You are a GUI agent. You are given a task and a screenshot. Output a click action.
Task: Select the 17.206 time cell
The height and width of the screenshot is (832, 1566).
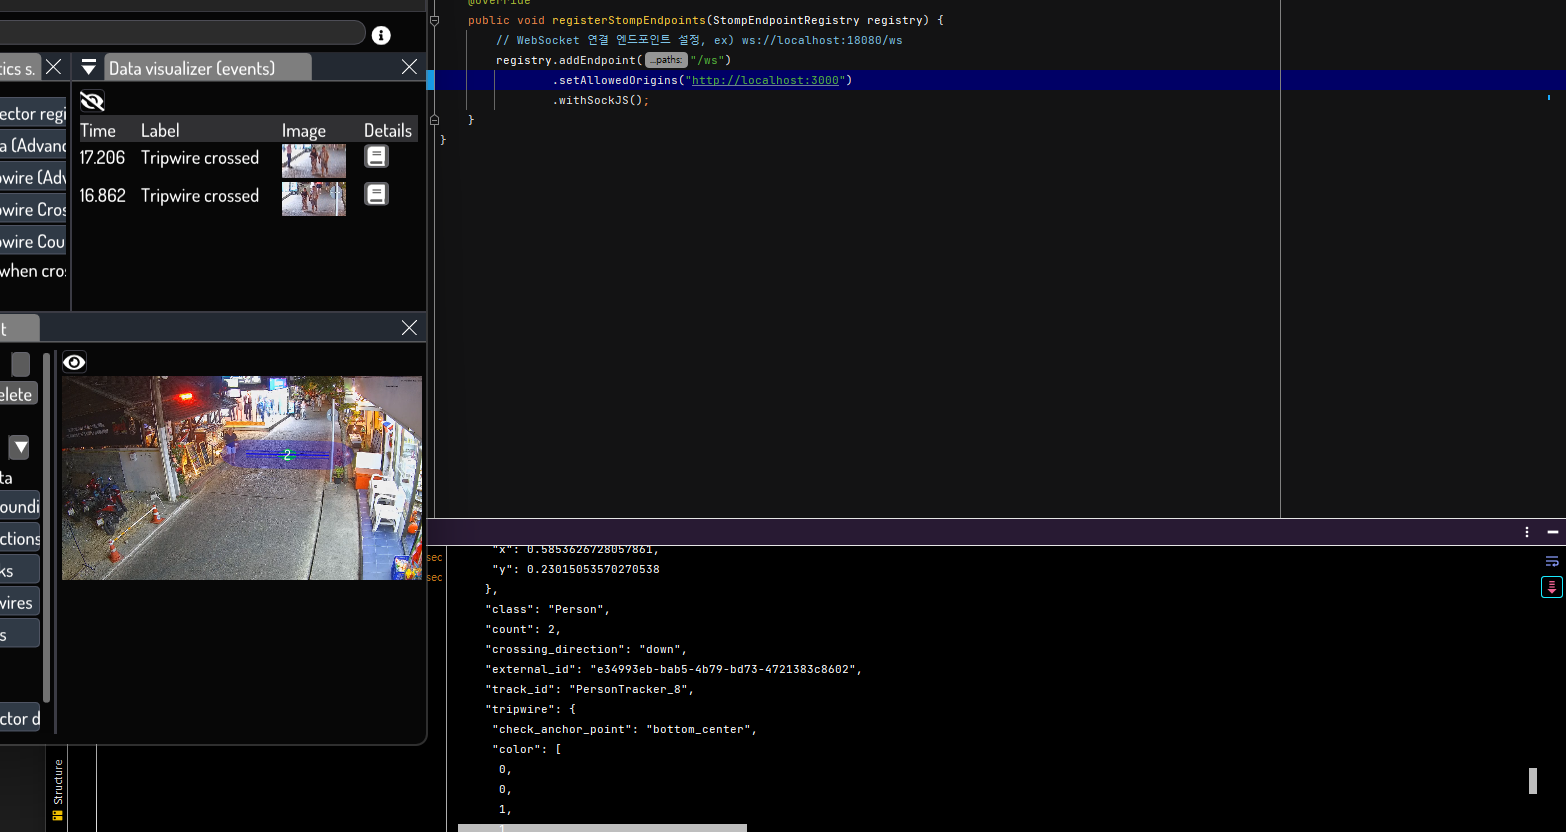pos(102,158)
